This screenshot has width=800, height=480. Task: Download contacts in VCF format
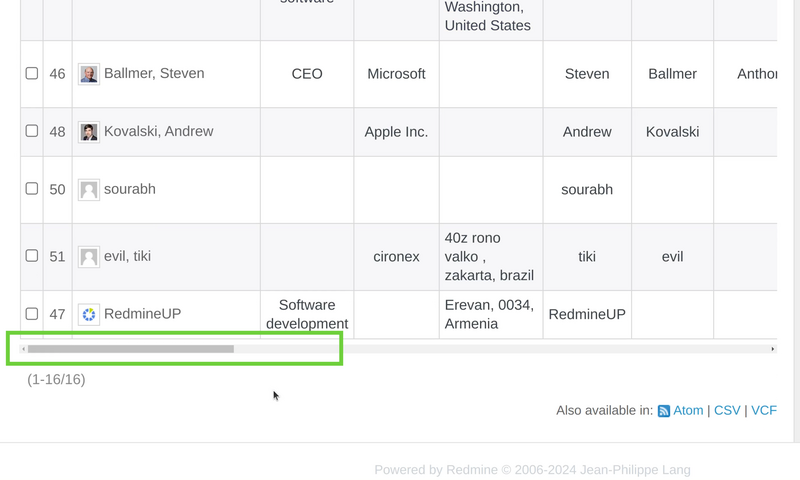[x=764, y=411]
